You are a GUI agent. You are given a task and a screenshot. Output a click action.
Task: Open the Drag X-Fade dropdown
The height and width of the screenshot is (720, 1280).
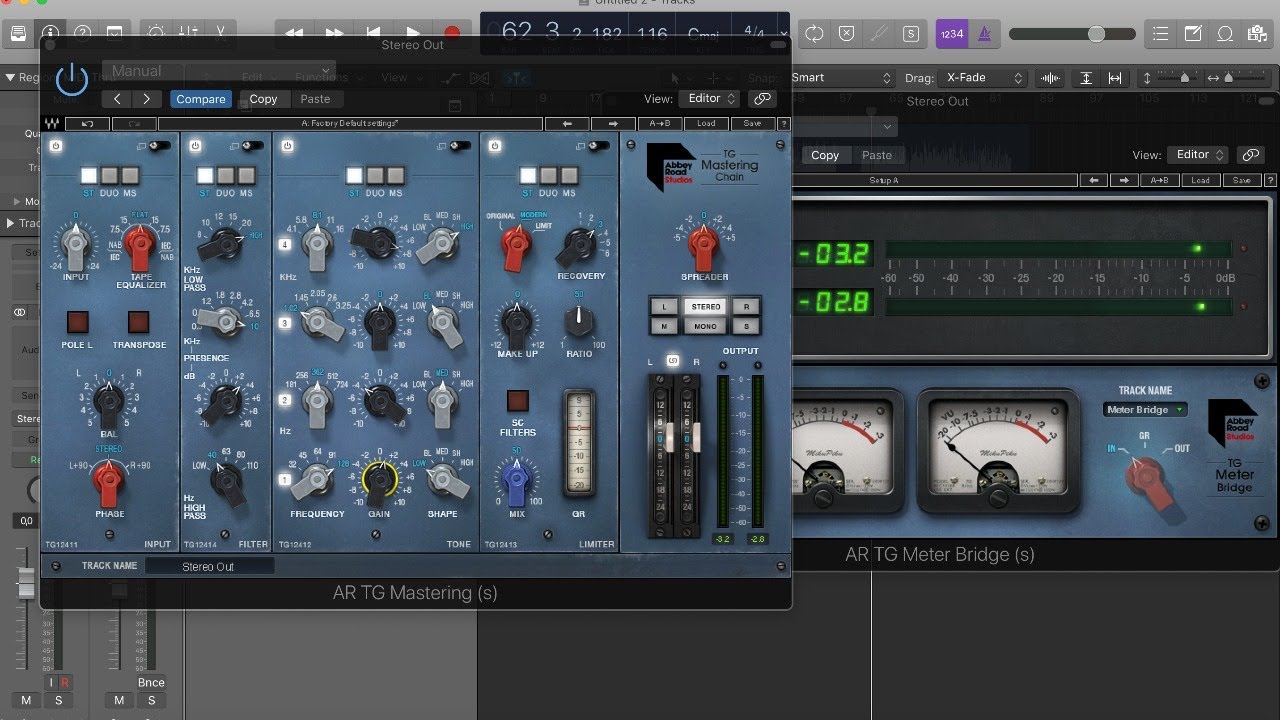(985, 78)
